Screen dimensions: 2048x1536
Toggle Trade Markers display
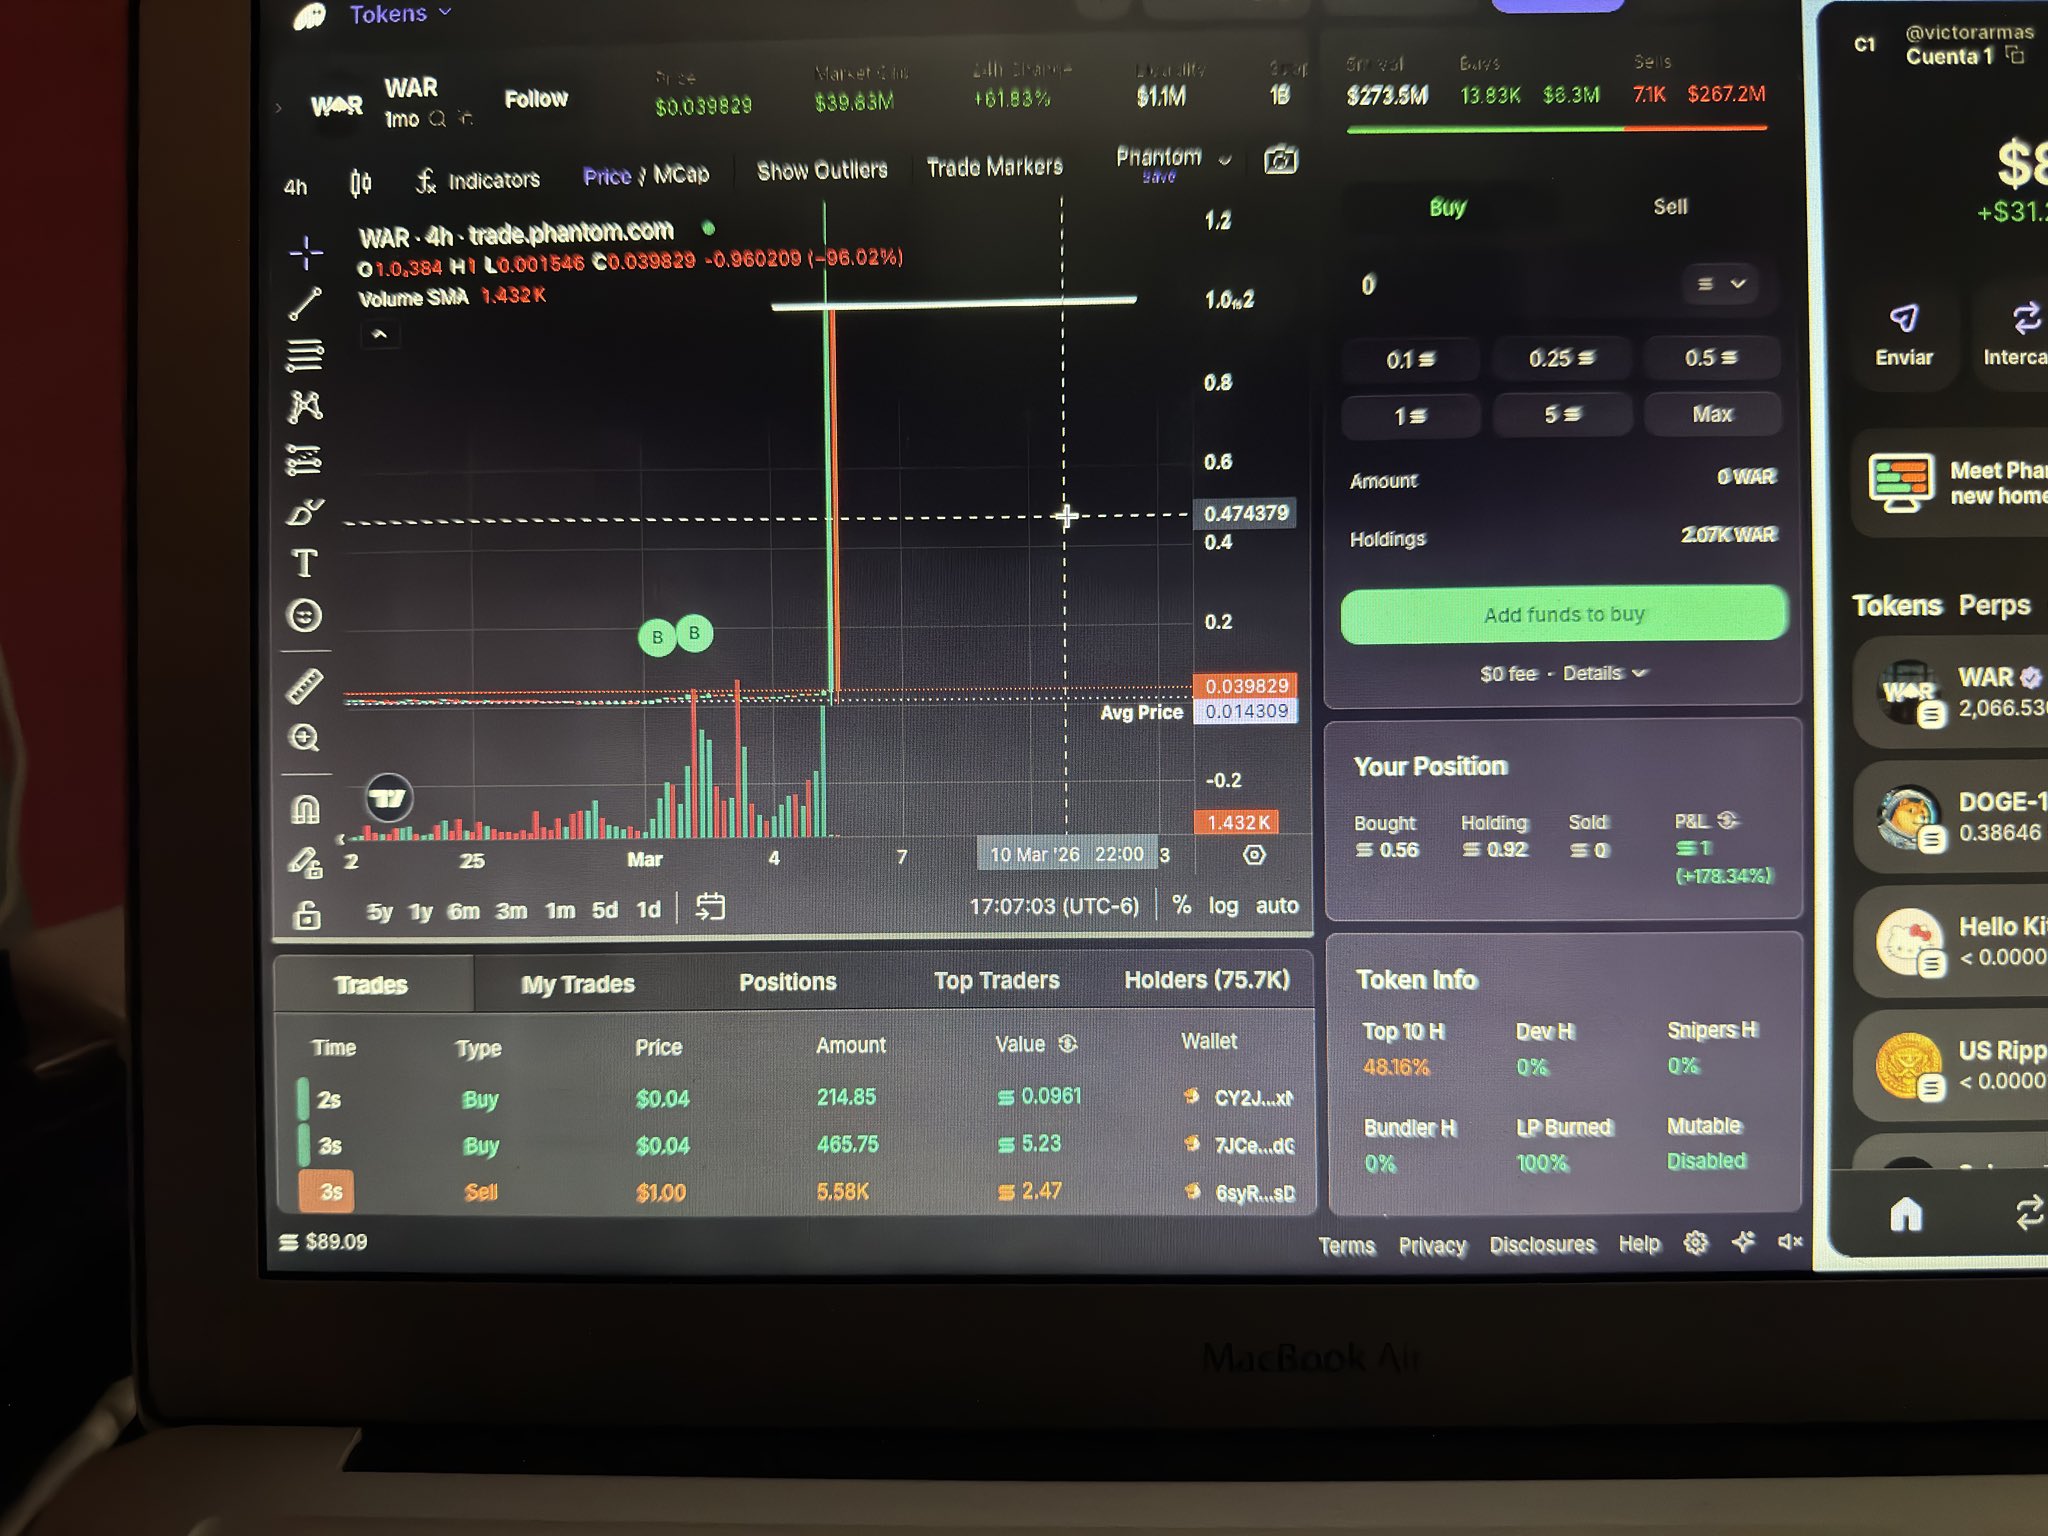[x=994, y=167]
